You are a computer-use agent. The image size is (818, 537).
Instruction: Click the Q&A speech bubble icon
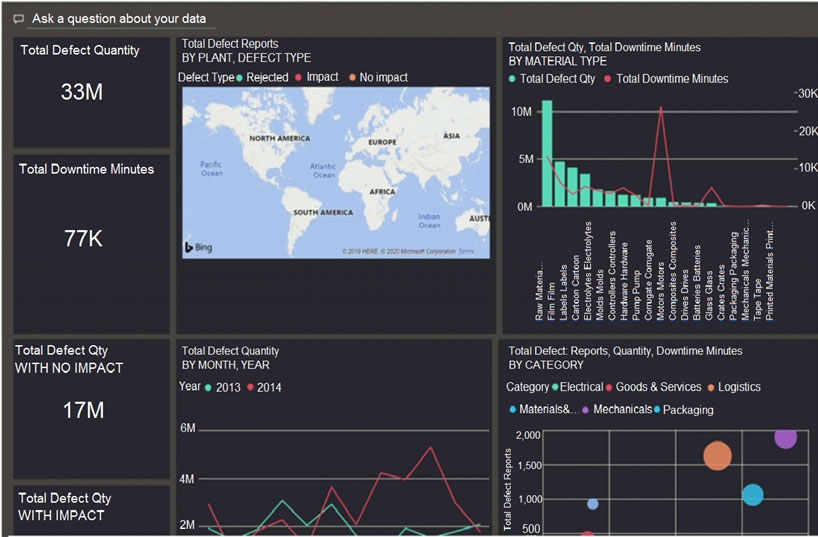pos(19,19)
